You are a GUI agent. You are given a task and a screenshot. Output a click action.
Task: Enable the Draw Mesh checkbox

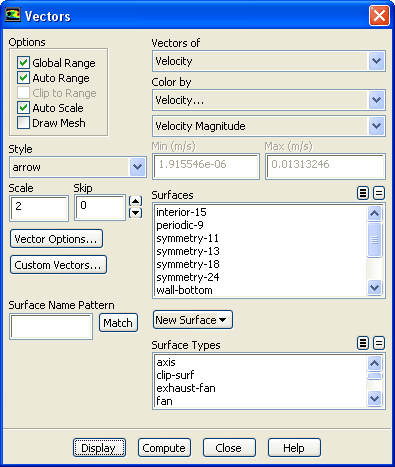click(x=23, y=122)
